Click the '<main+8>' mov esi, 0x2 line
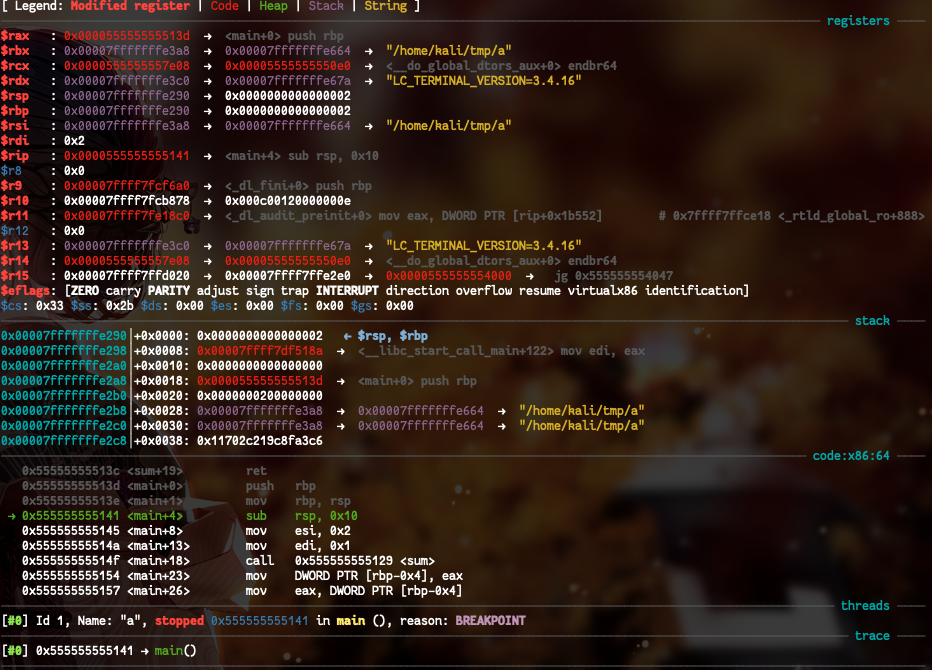Image resolution: width=932 pixels, height=670 pixels. coord(186,530)
